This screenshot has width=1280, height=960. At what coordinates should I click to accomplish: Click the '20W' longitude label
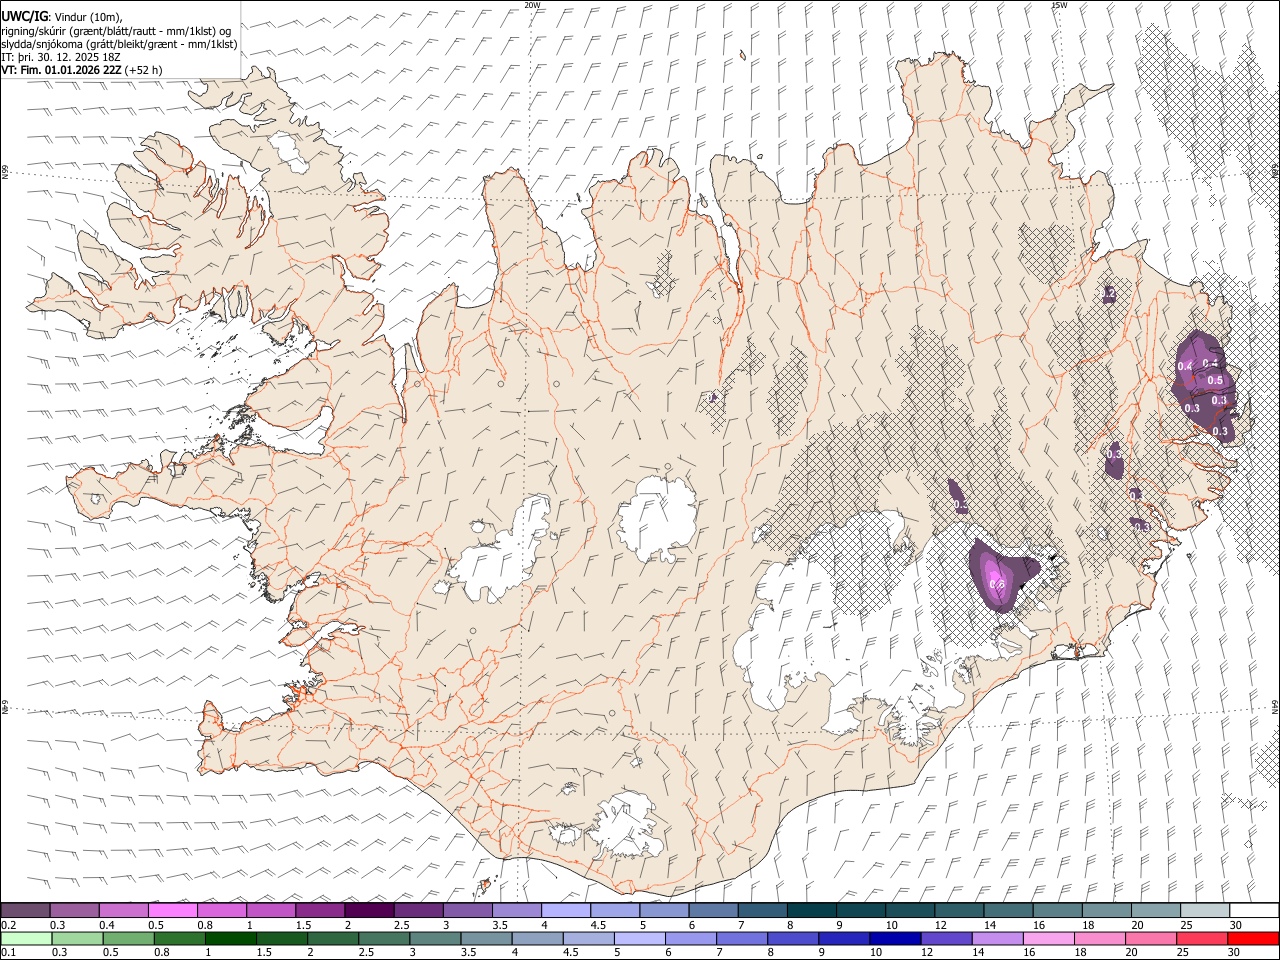point(532,5)
